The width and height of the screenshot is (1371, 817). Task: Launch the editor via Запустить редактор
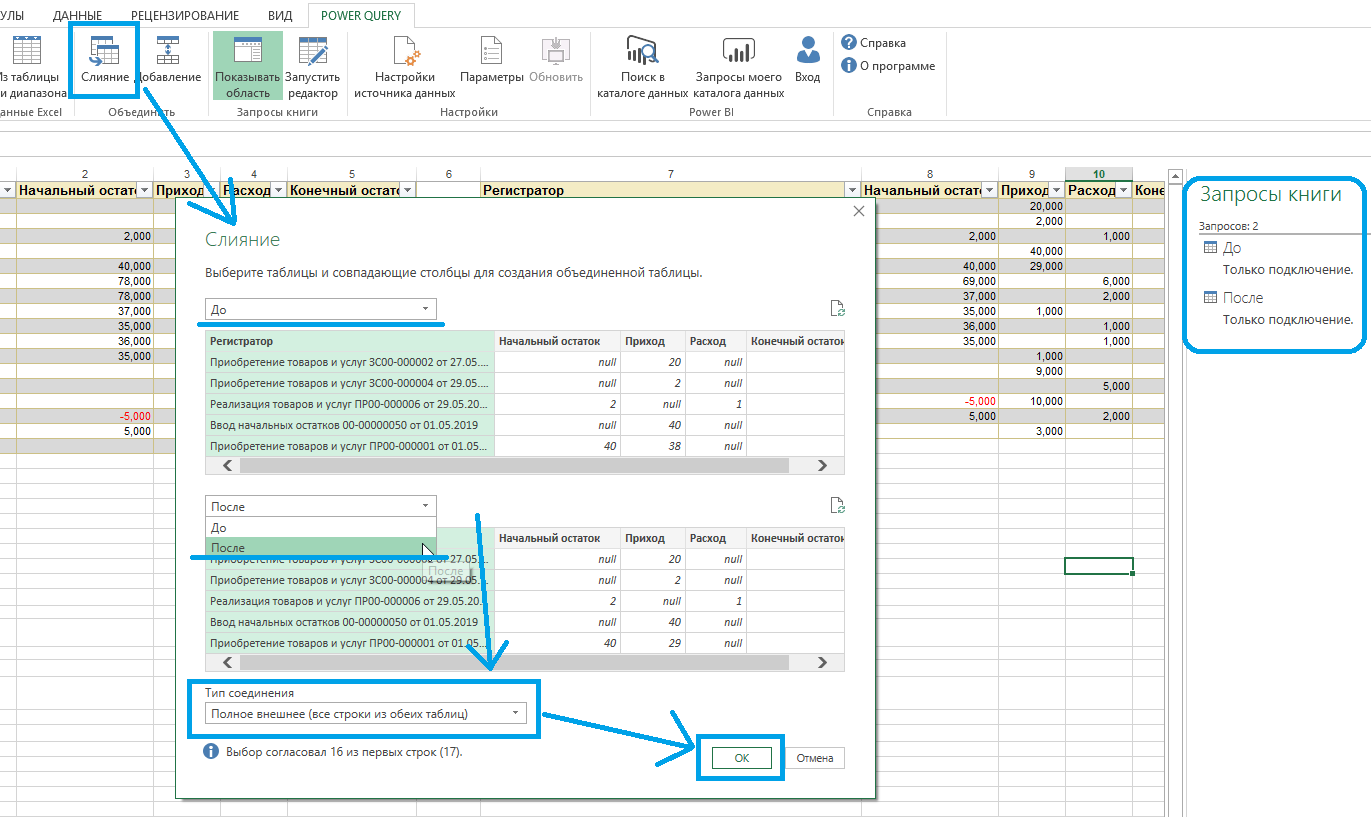pos(313,66)
